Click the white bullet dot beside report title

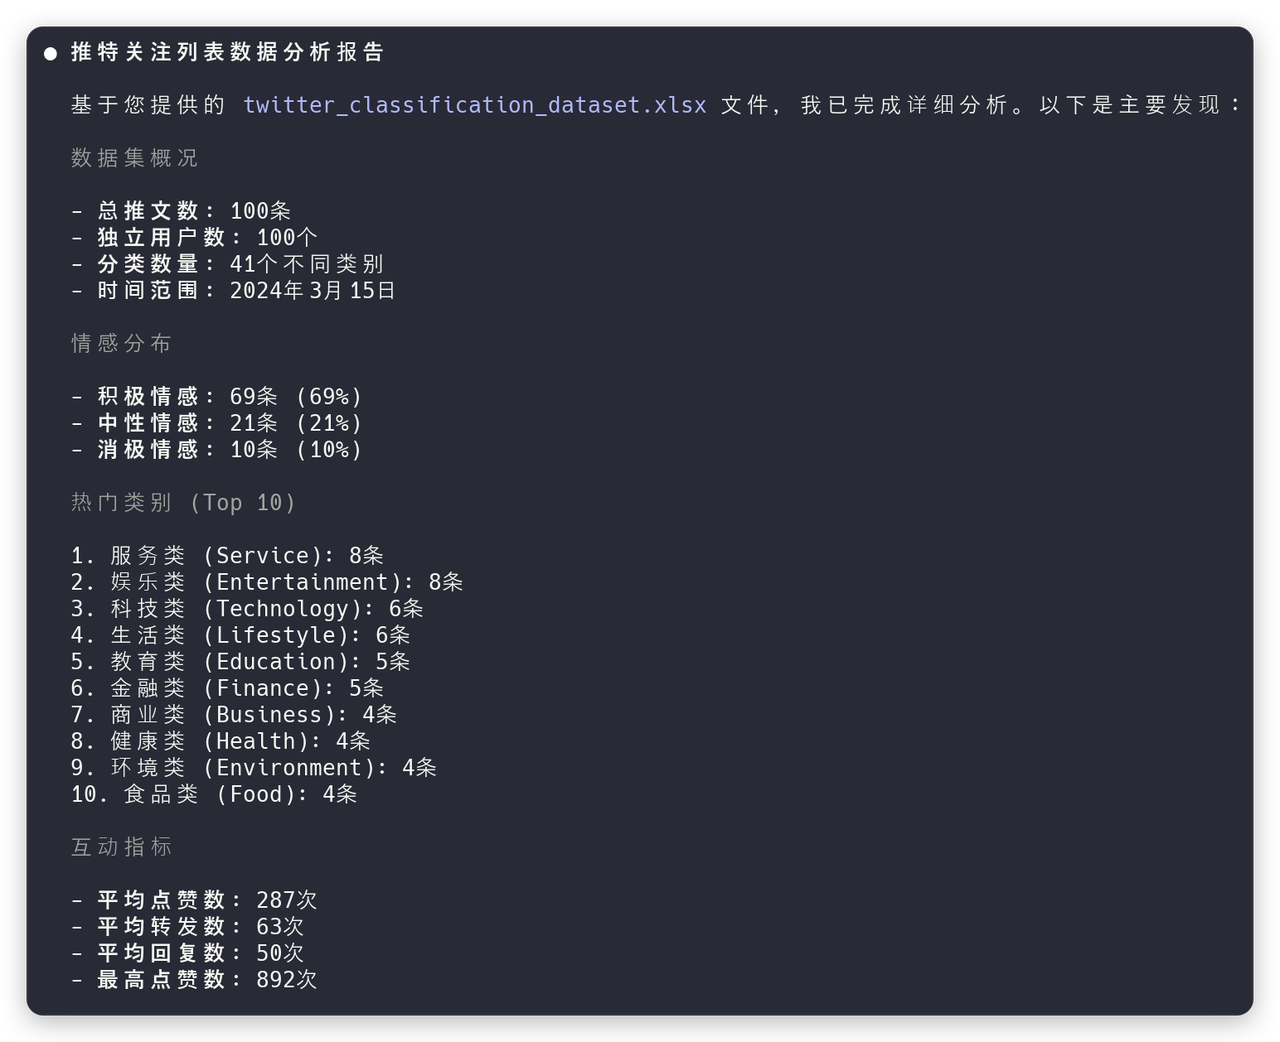(x=51, y=53)
